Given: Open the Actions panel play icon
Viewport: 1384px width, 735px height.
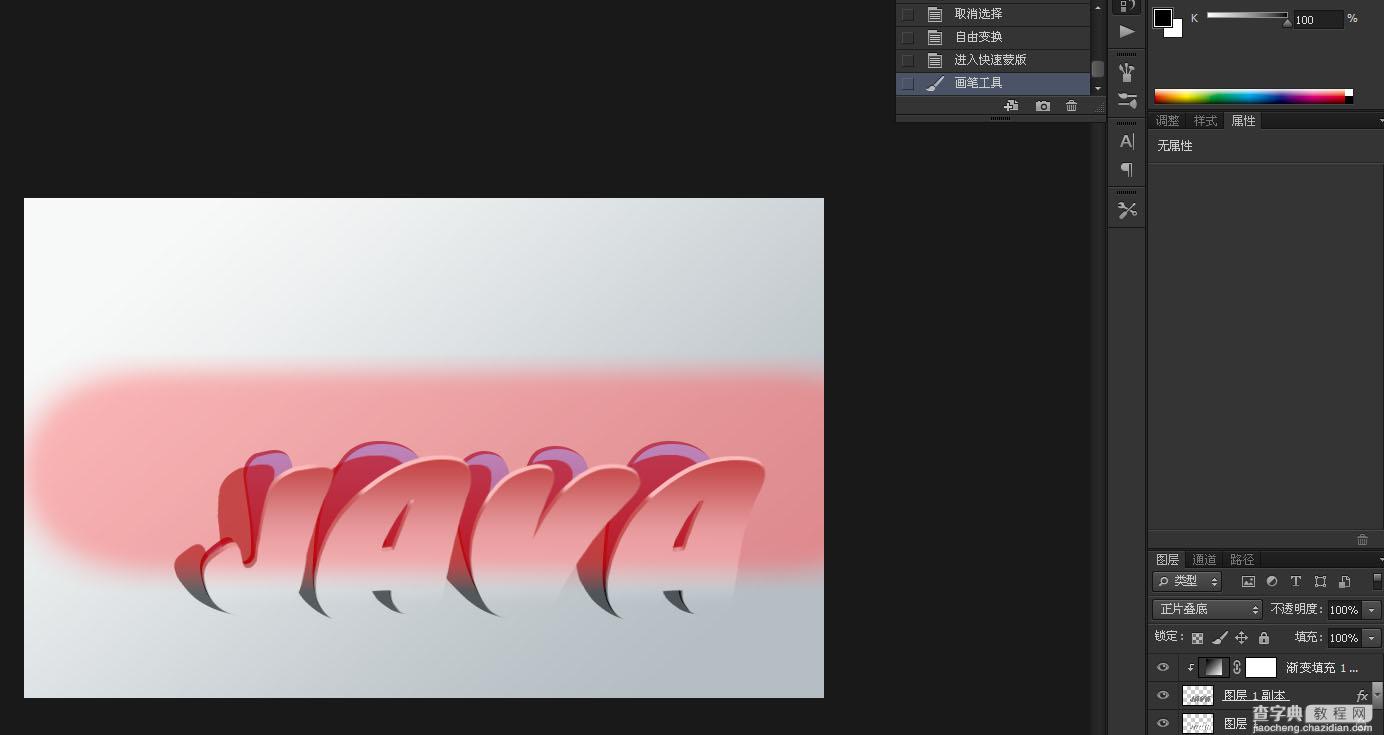Looking at the screenshot, I should point(1127,31).
